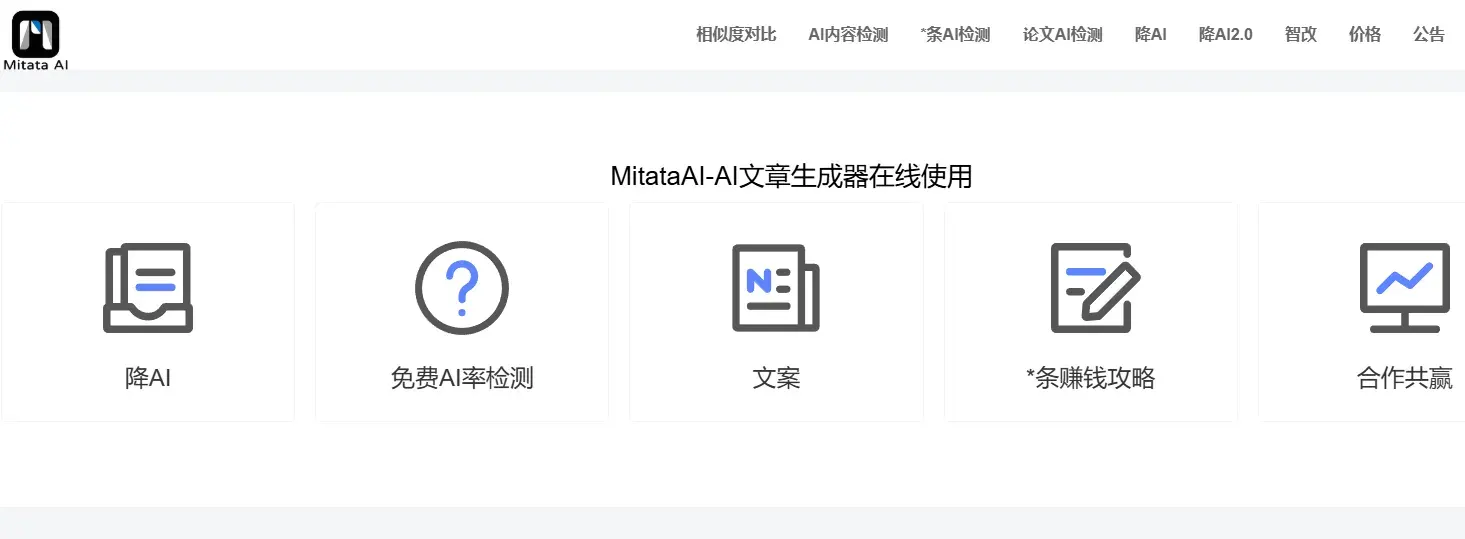The image size is (1465, 539).
Task: Click the 降AI card label text
Action: coord(148,378)
